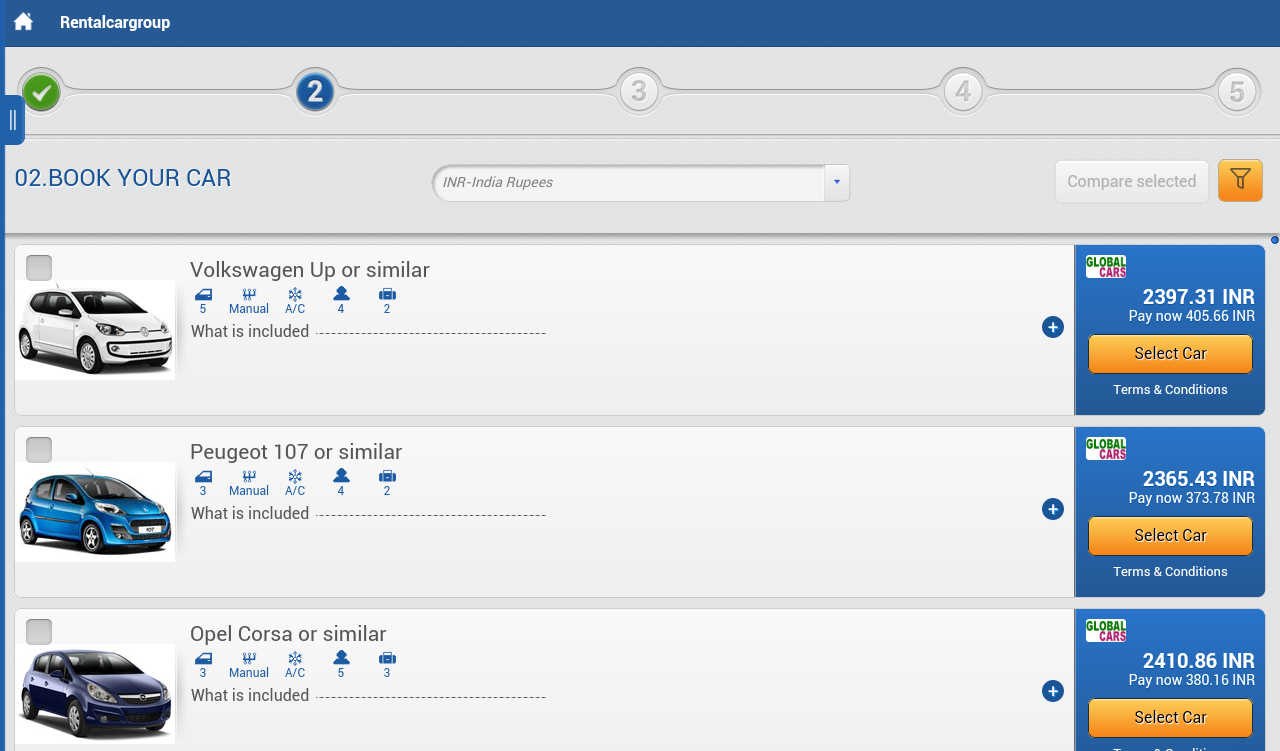Click Volkswagen Up A/C snowflake icon
Screen dimensions: 1280x751
point(295,294)
